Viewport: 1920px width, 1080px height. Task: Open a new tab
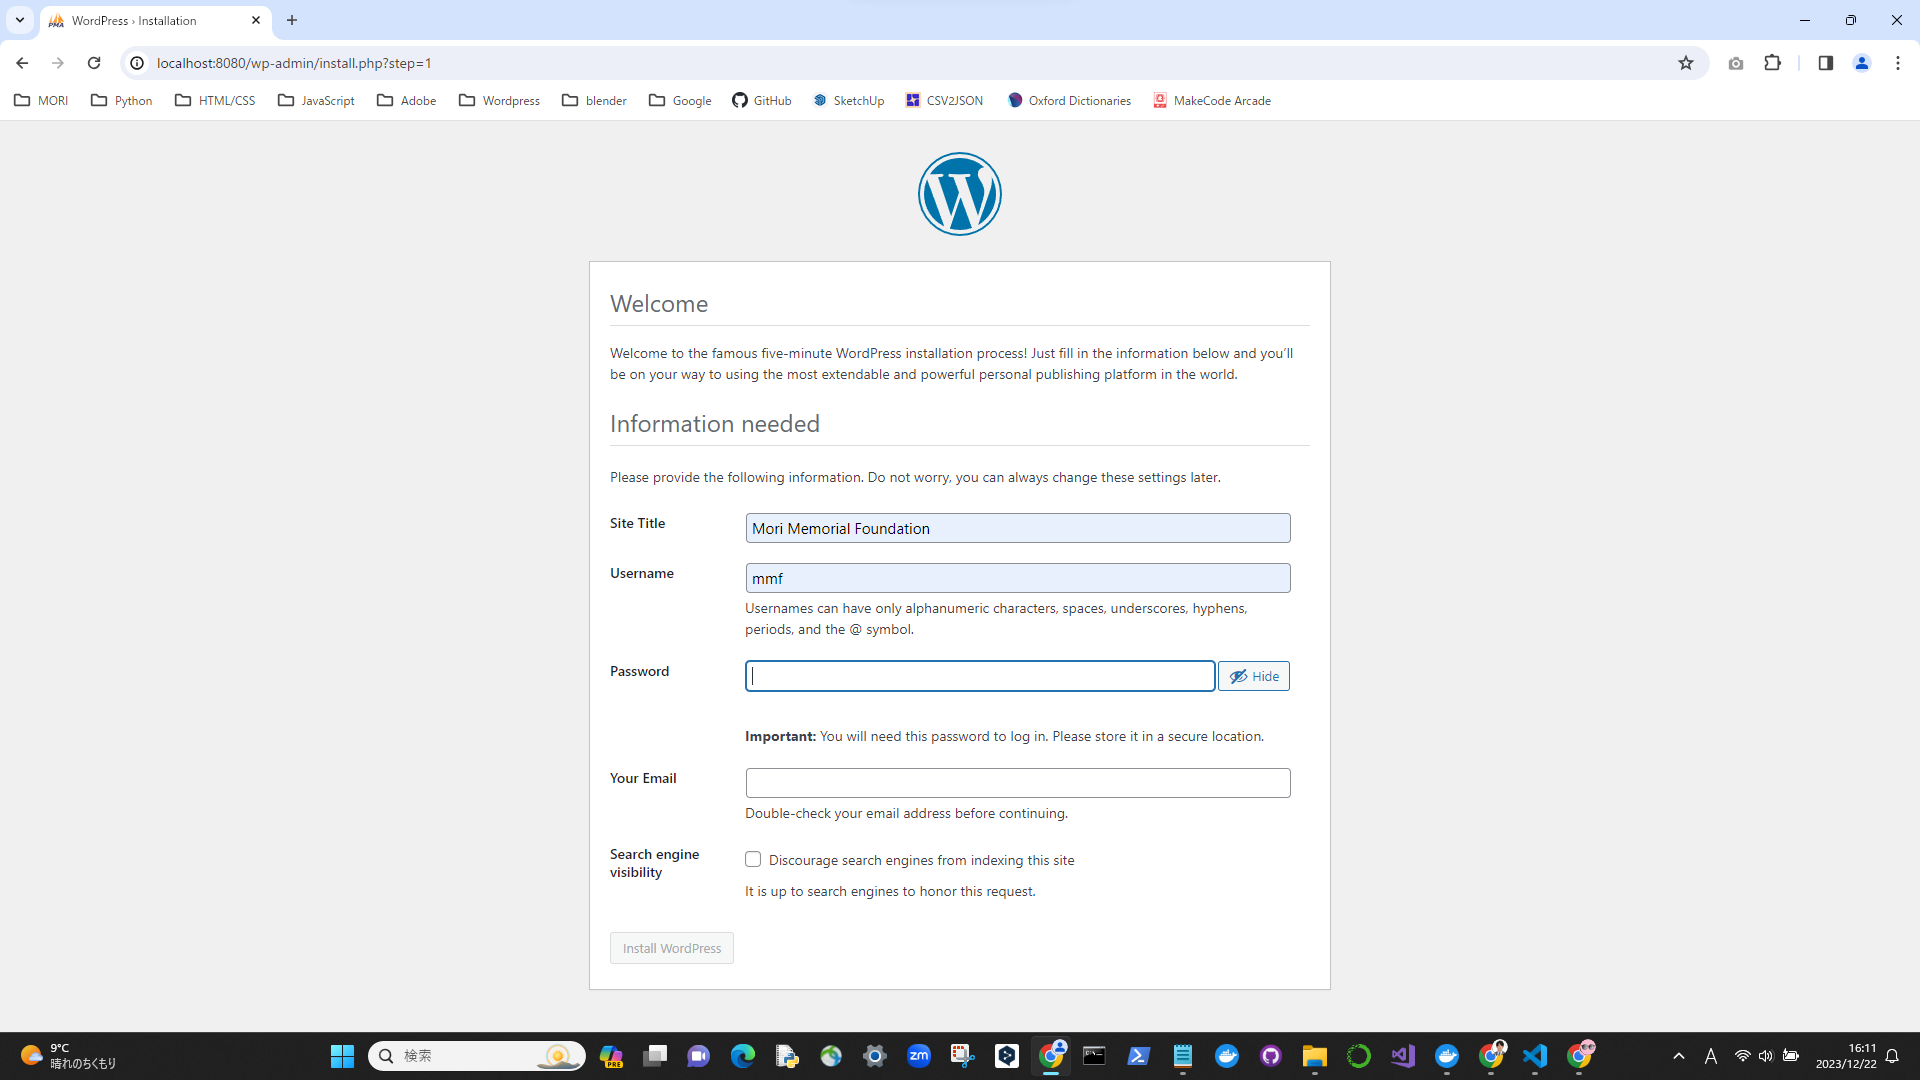click(x=292, y=20)
